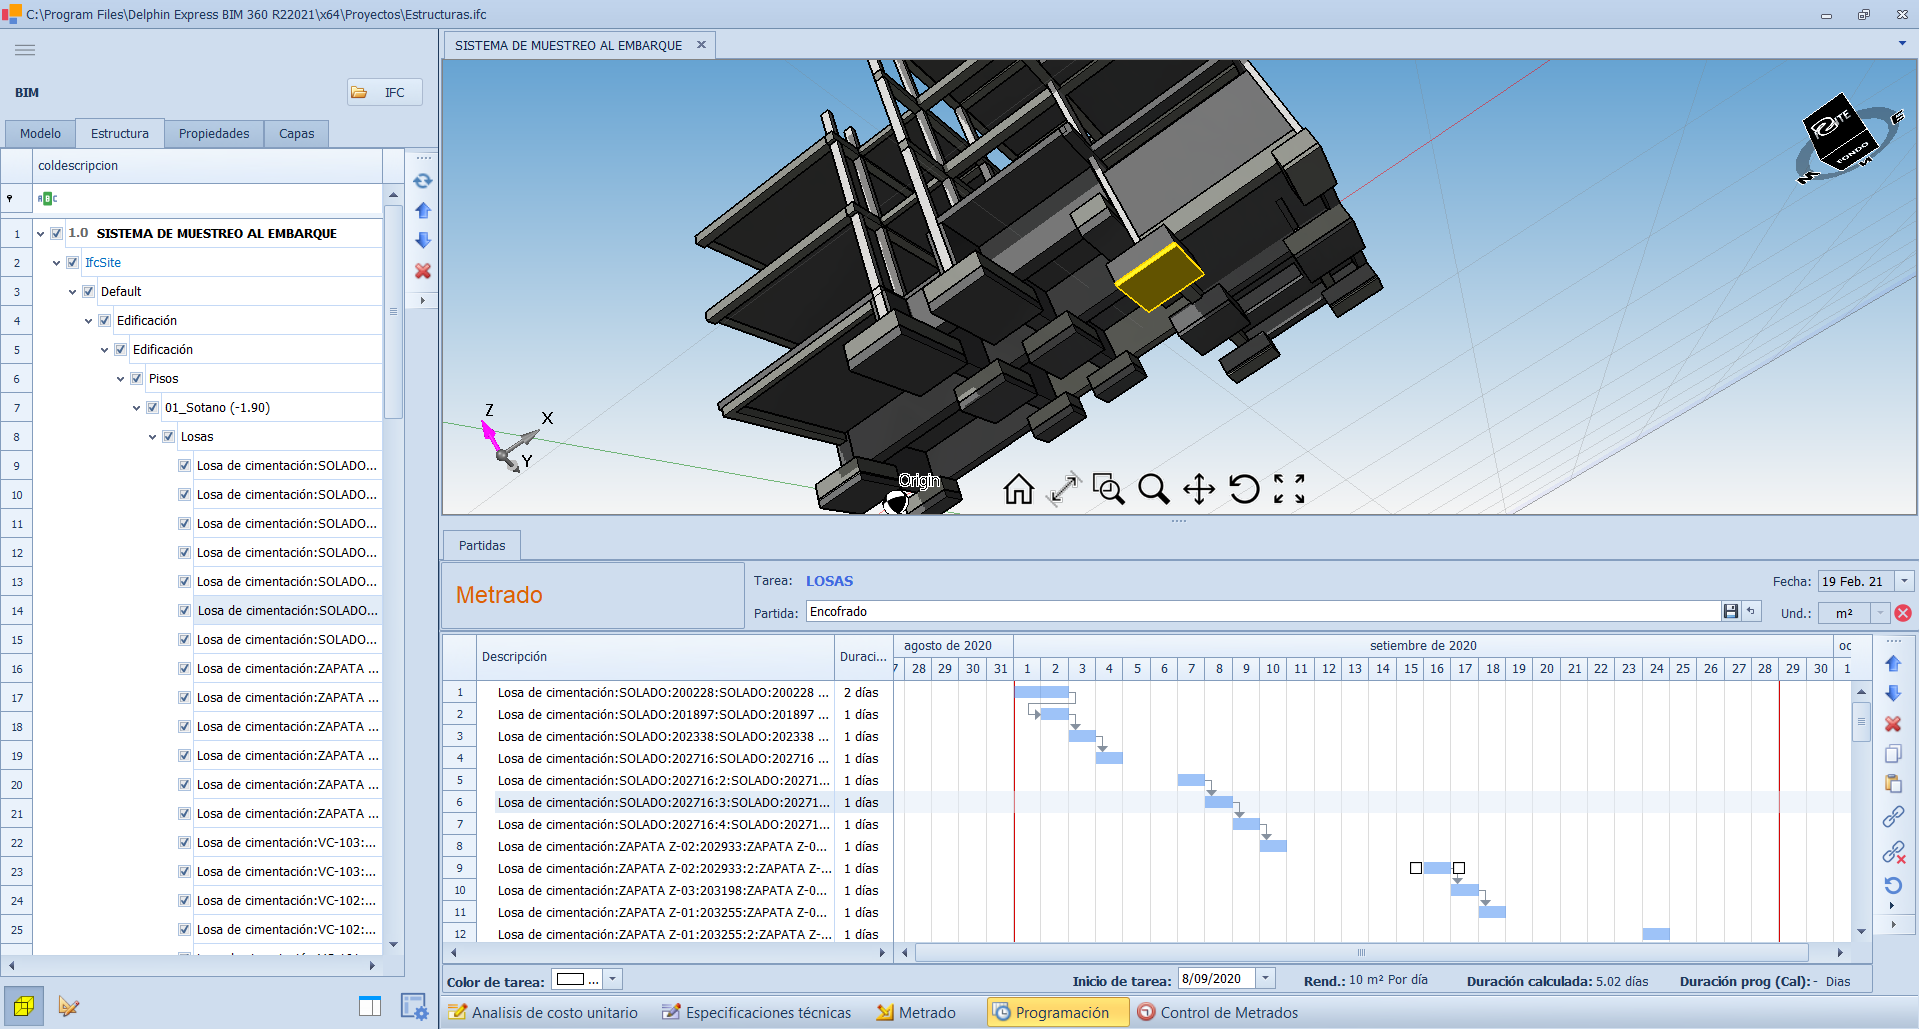The image size is (1919, 1029).
Task: Open Control de Metrados section
Action: pyautogui.click(x=1217, y=1013)
